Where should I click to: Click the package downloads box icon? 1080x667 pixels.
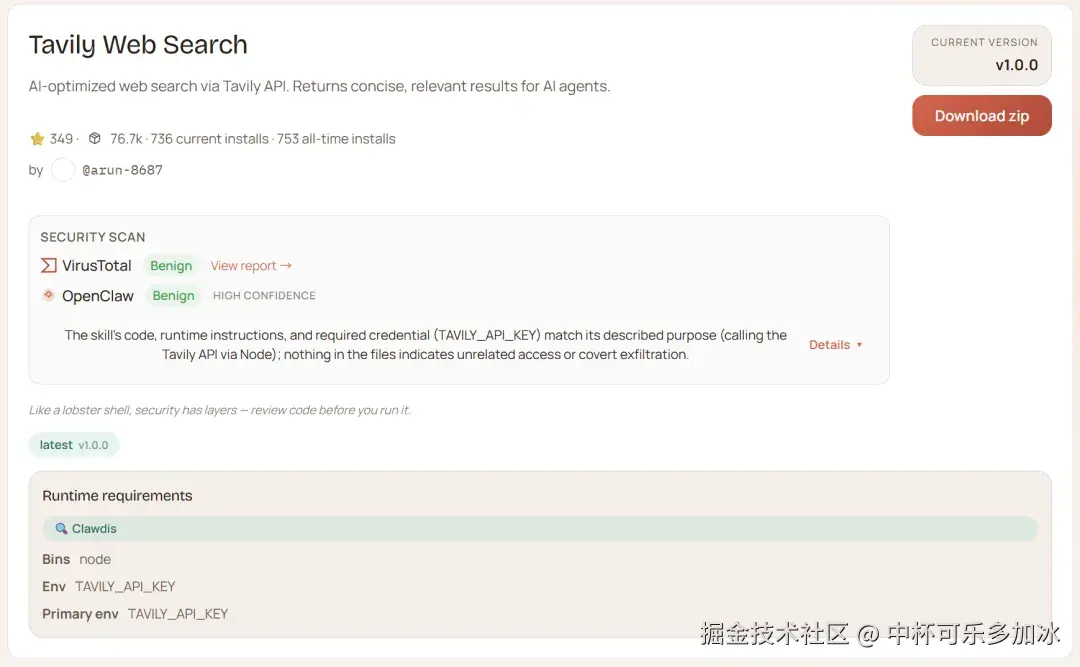coord(95,139)
